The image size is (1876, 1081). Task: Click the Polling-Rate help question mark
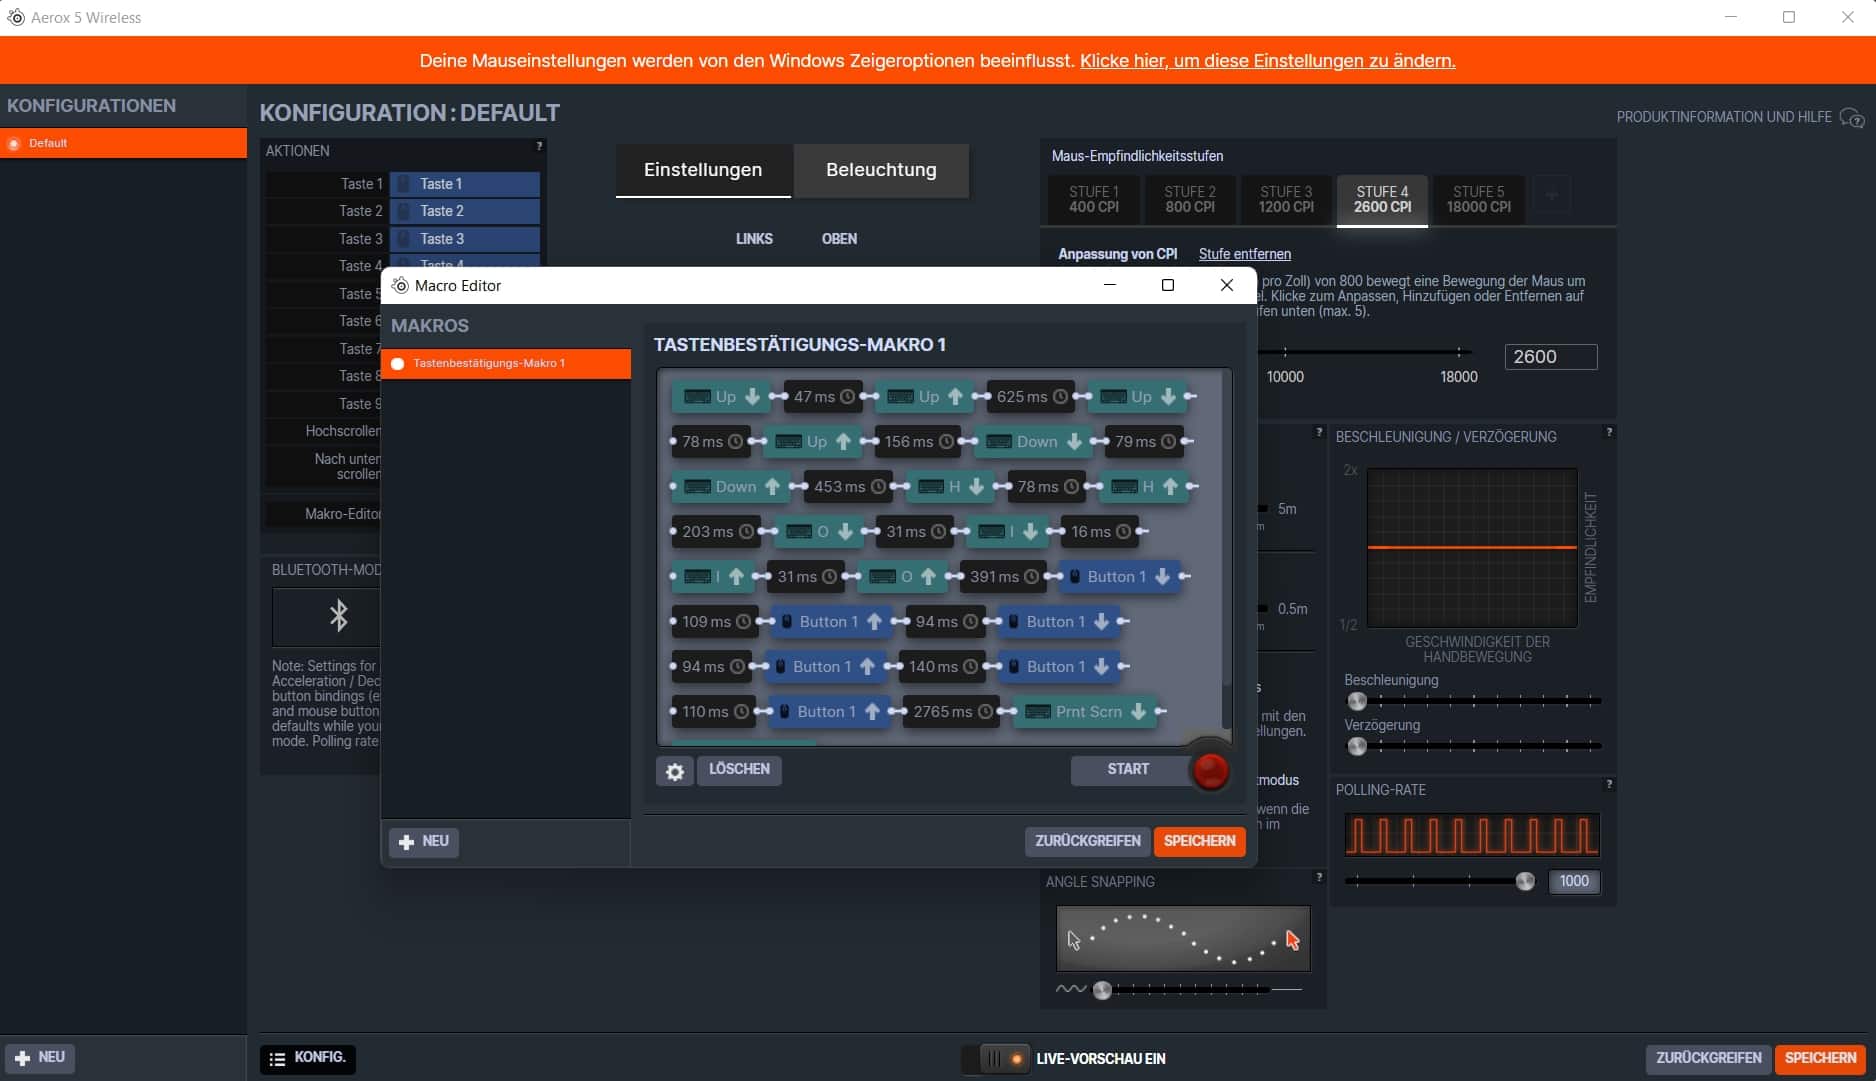coord(1608,785)
